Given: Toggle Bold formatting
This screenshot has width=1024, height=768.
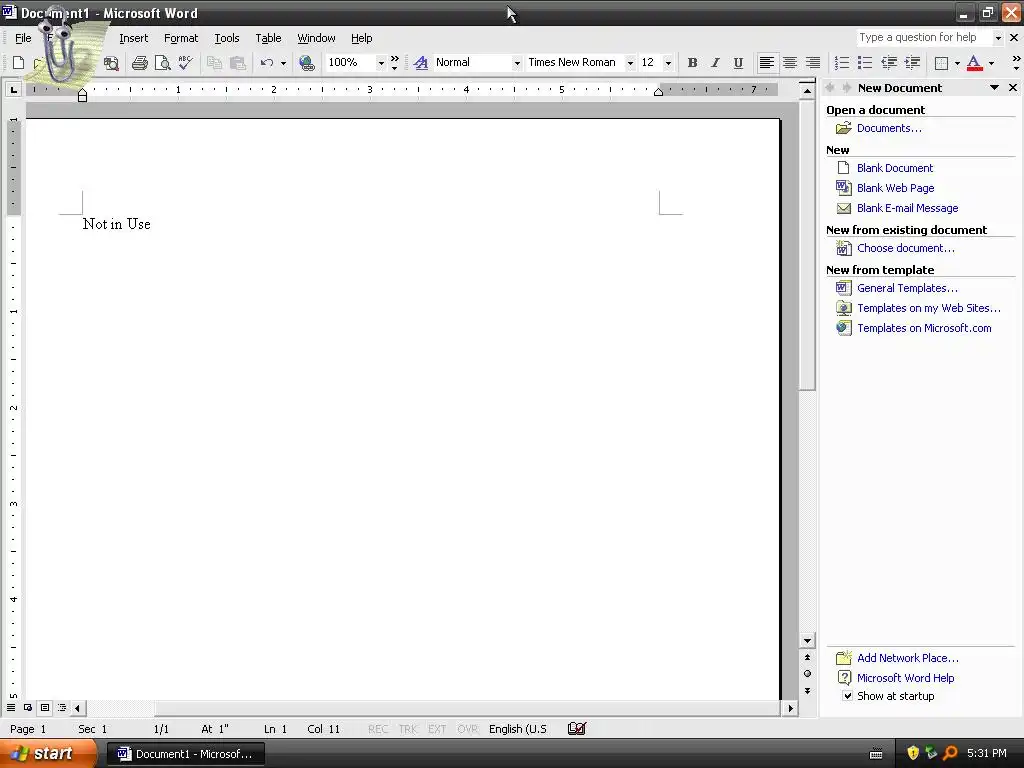Looking at the screenshot, I should 692,63.
